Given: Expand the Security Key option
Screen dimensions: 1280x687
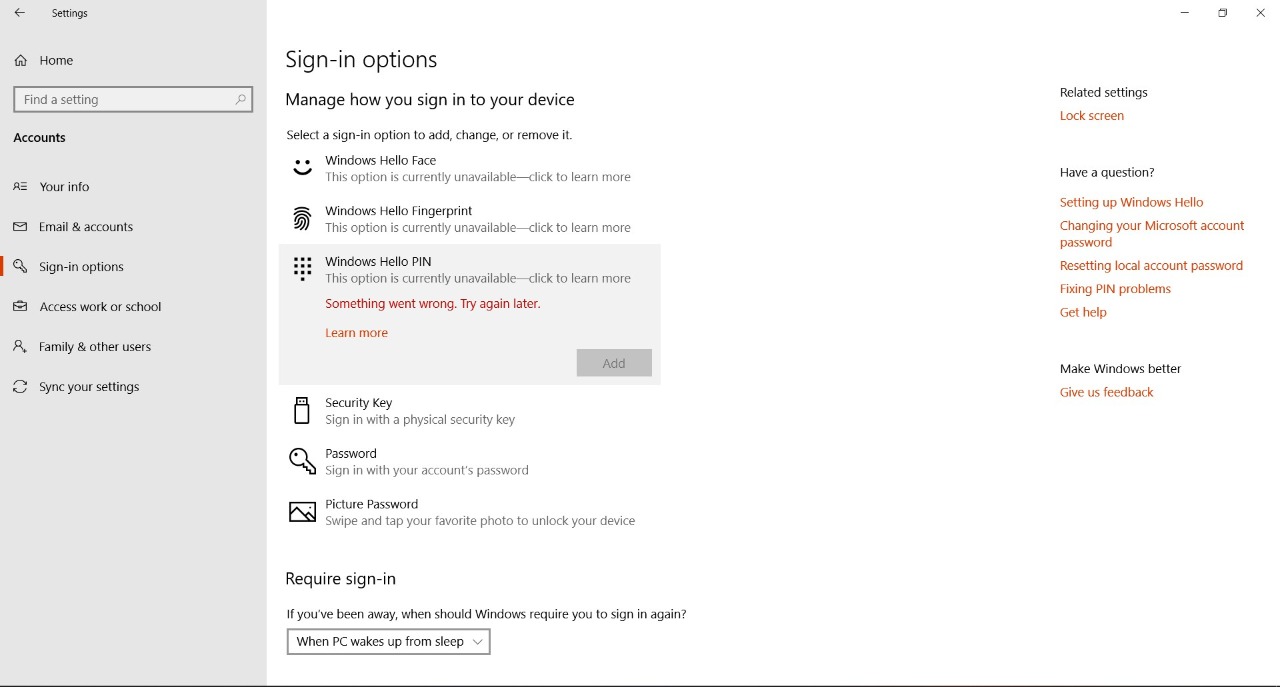Looking at the screenshot, I should (x=469, y=411).
